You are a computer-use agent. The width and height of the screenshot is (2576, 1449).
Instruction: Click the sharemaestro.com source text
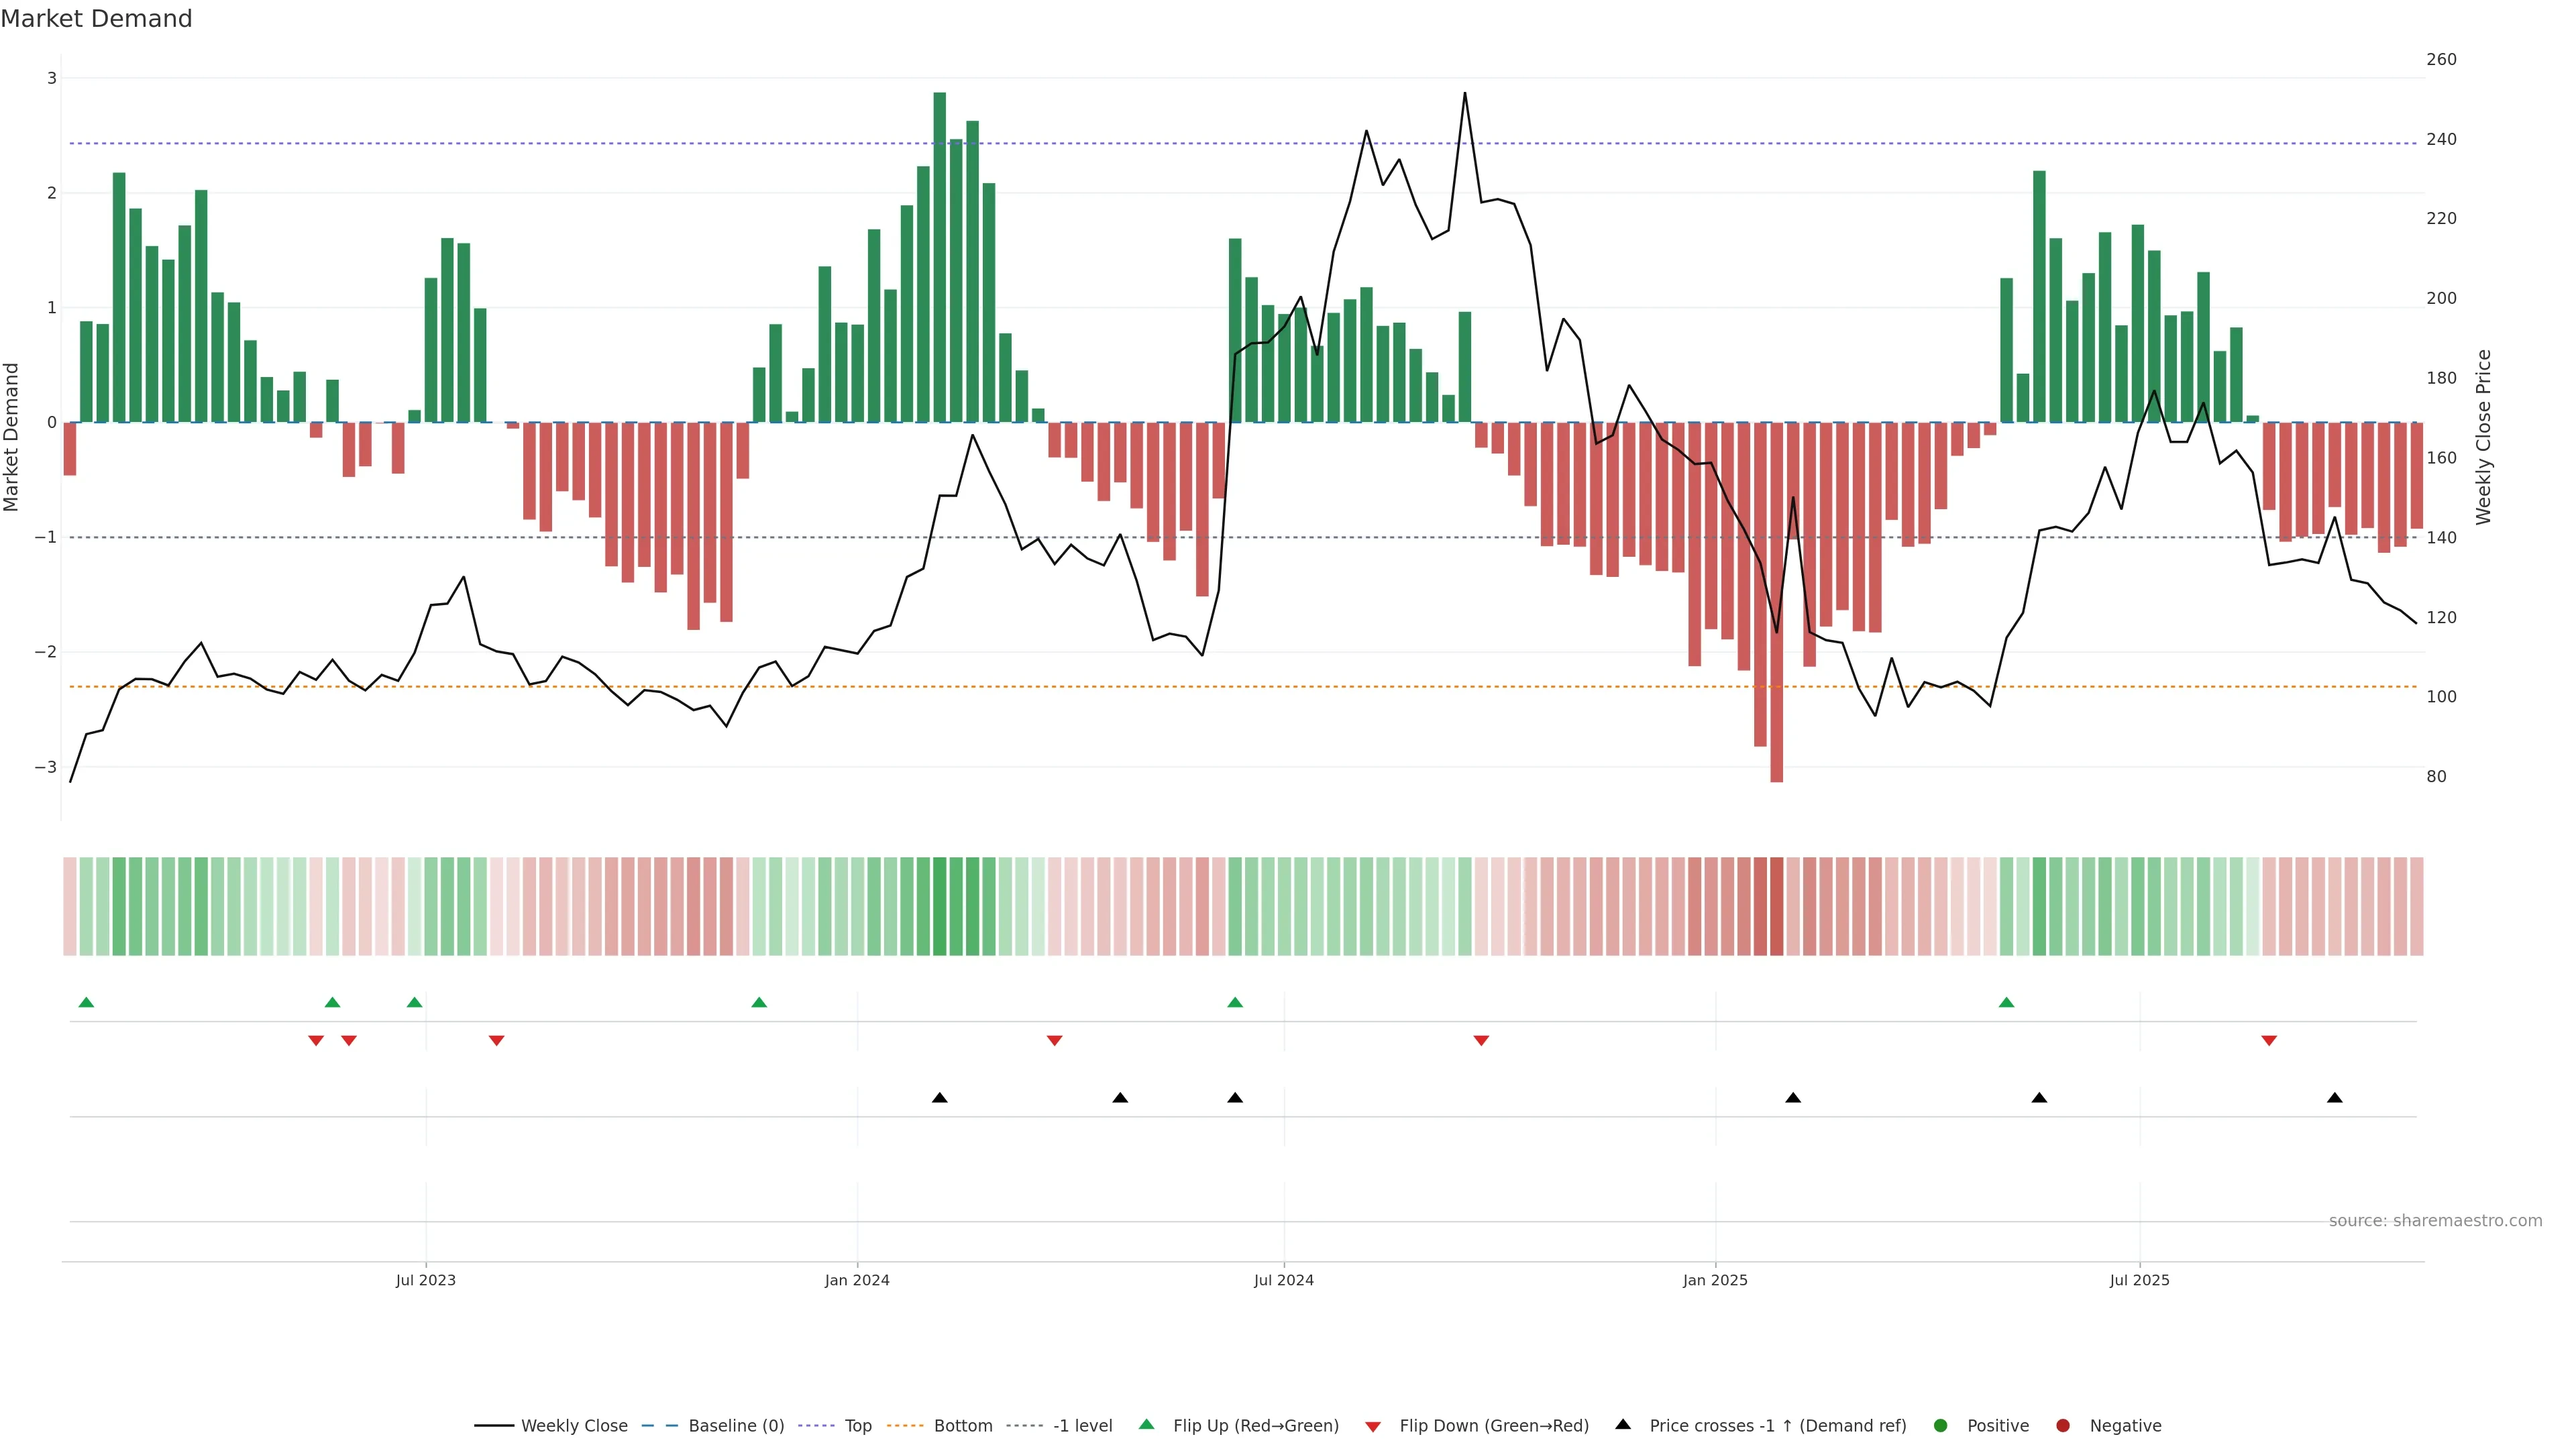(x=2435, y=1221)
